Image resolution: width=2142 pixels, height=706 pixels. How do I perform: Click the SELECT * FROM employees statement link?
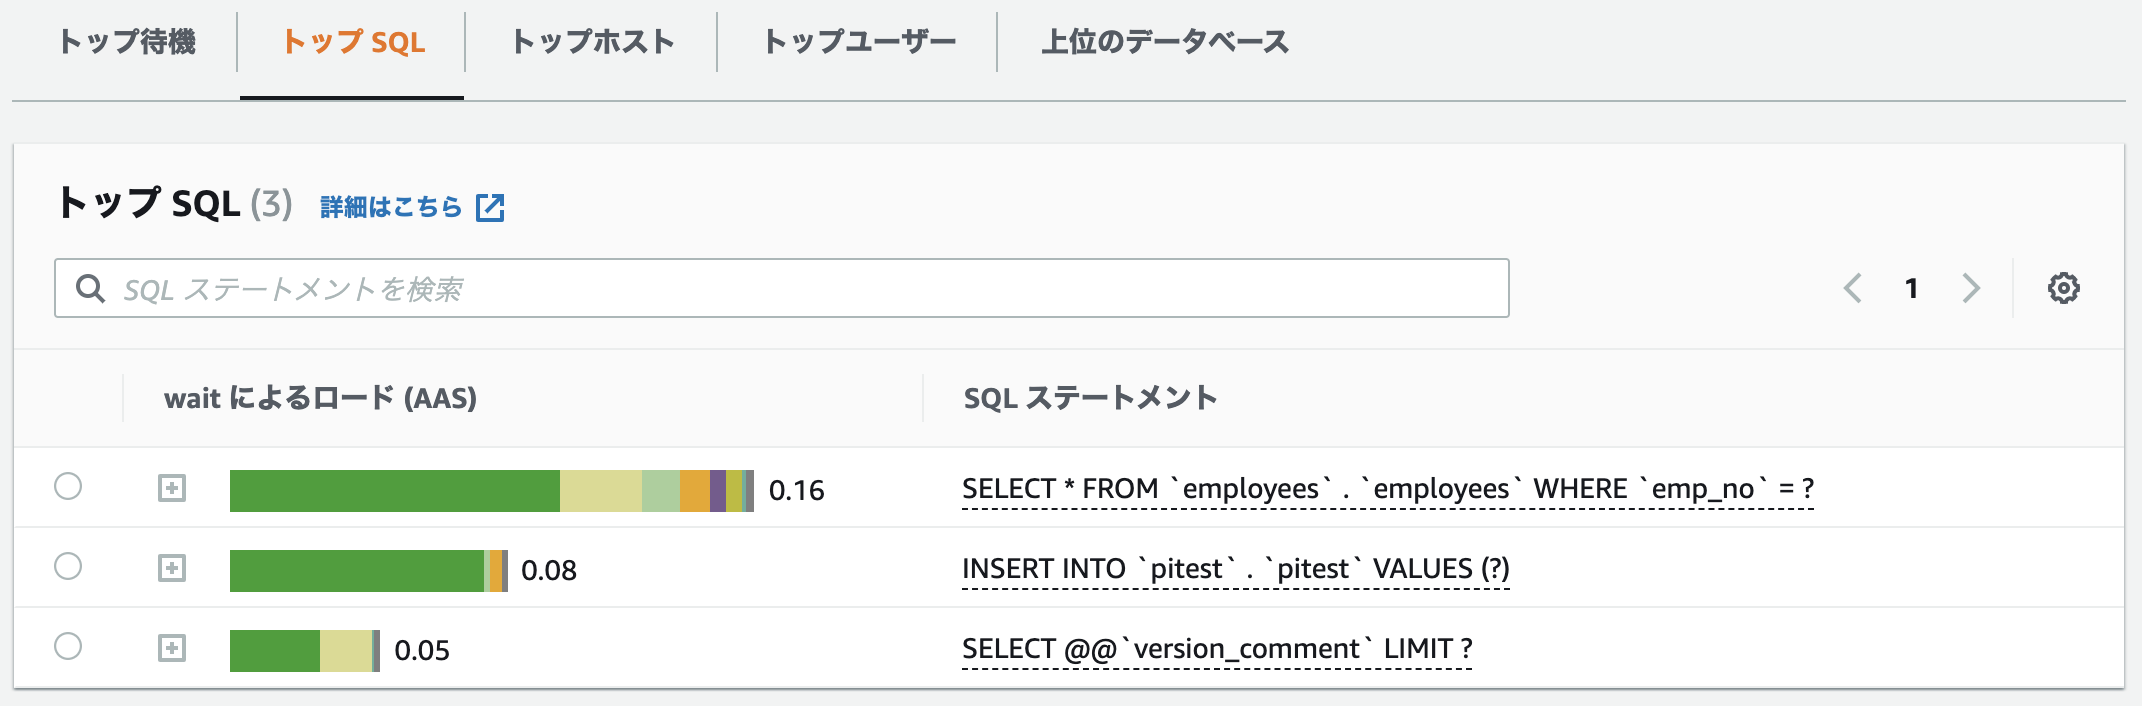tap(1387, 489)
